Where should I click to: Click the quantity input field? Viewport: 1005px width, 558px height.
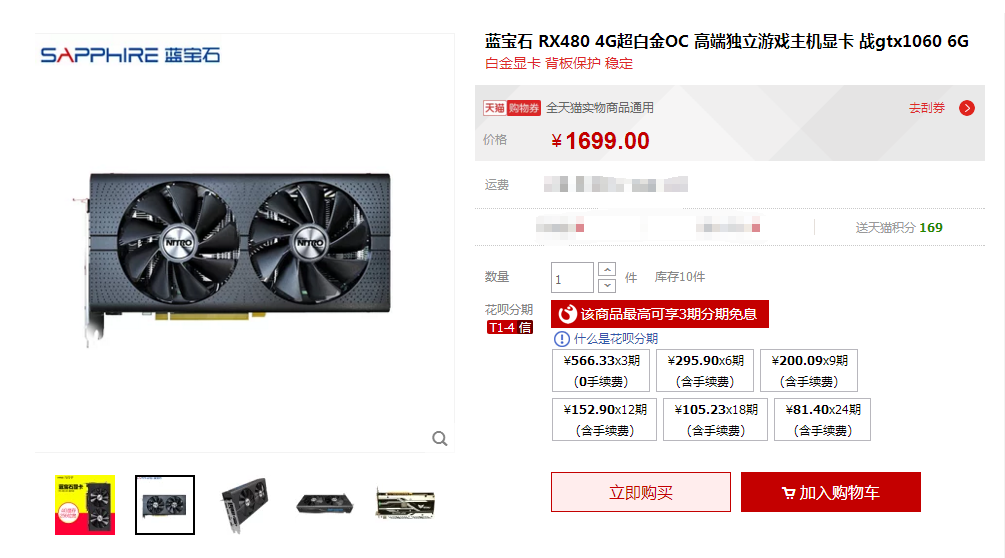tap(572, 278)
